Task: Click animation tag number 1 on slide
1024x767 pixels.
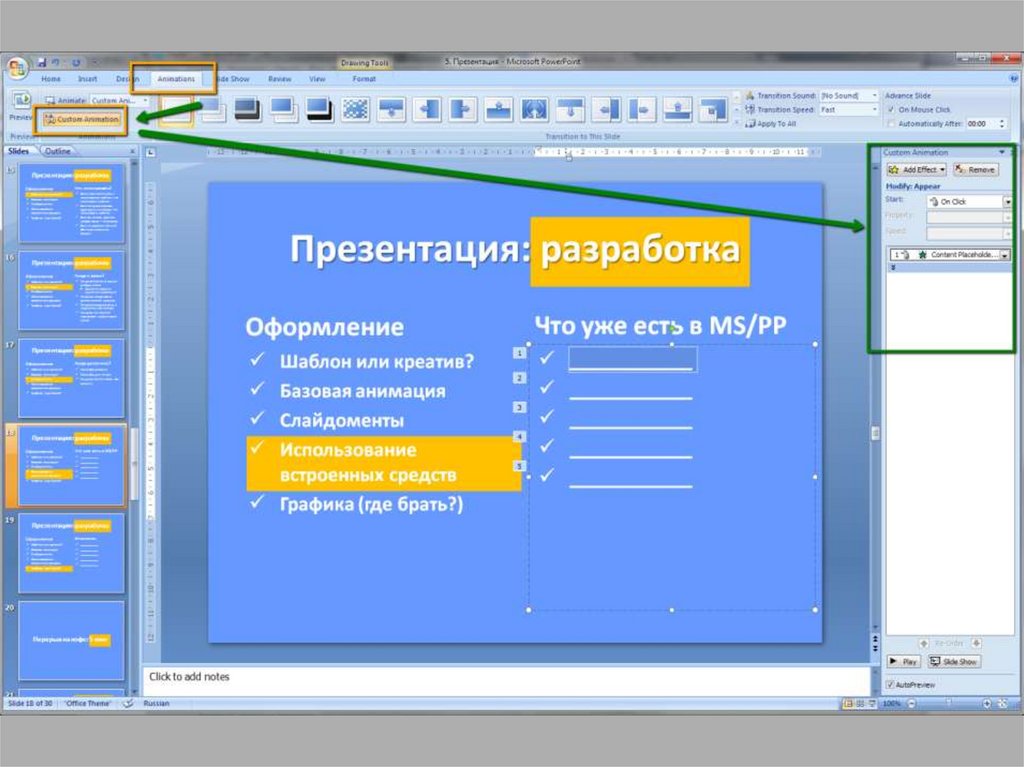Action: (x=519, y=353)
